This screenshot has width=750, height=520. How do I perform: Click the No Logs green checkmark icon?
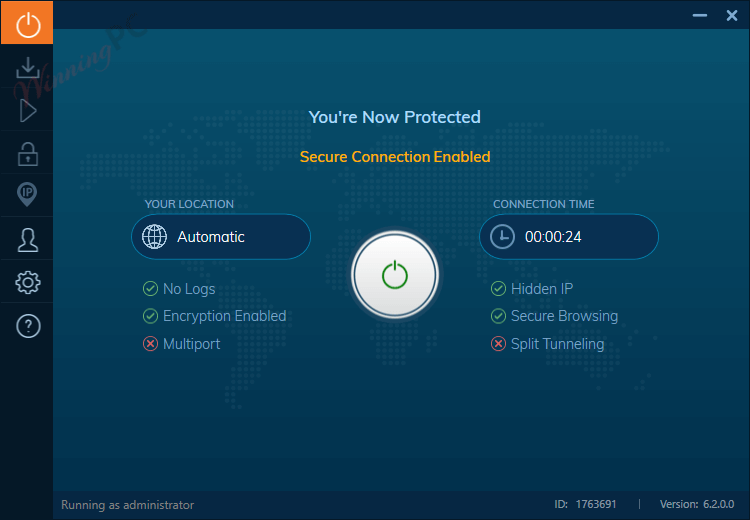tap(150, 288)
